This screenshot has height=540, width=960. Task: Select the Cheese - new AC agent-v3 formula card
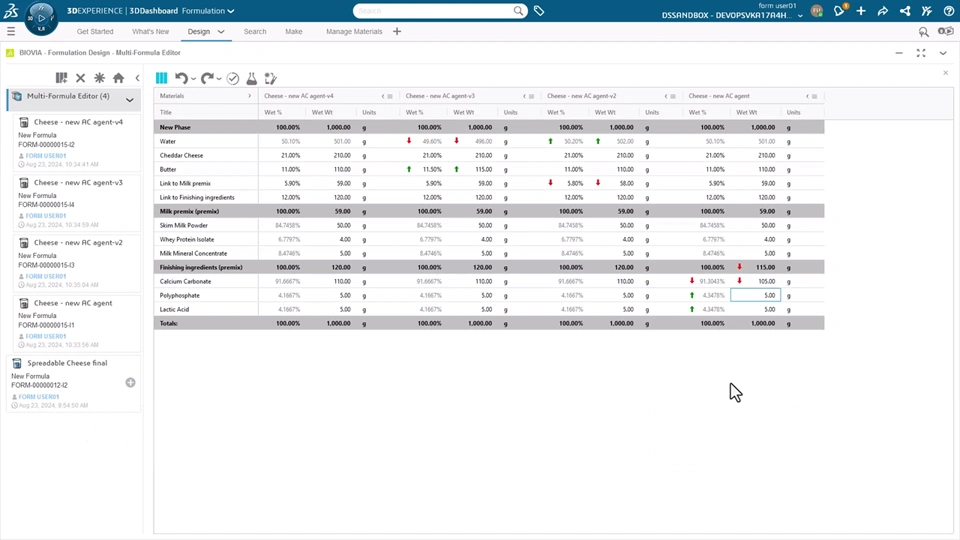77,203
